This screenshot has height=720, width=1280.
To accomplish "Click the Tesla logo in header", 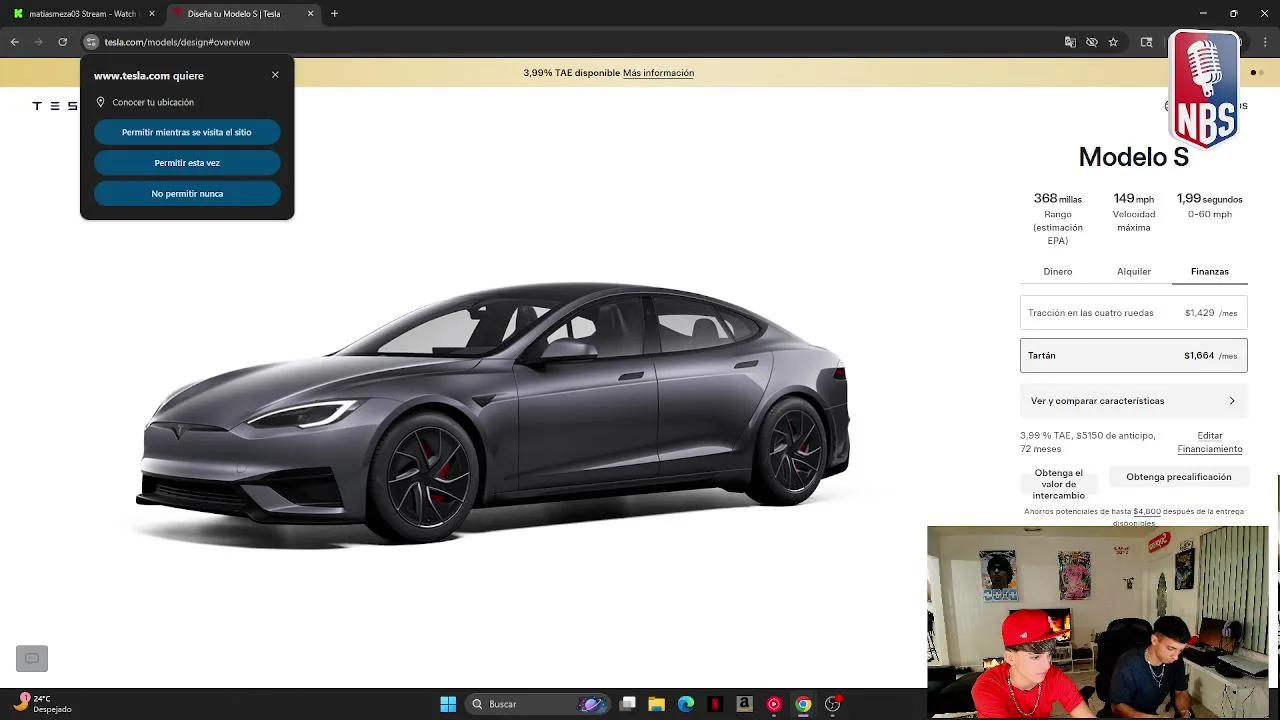I will pyautogui.click(x=55, y=106).
